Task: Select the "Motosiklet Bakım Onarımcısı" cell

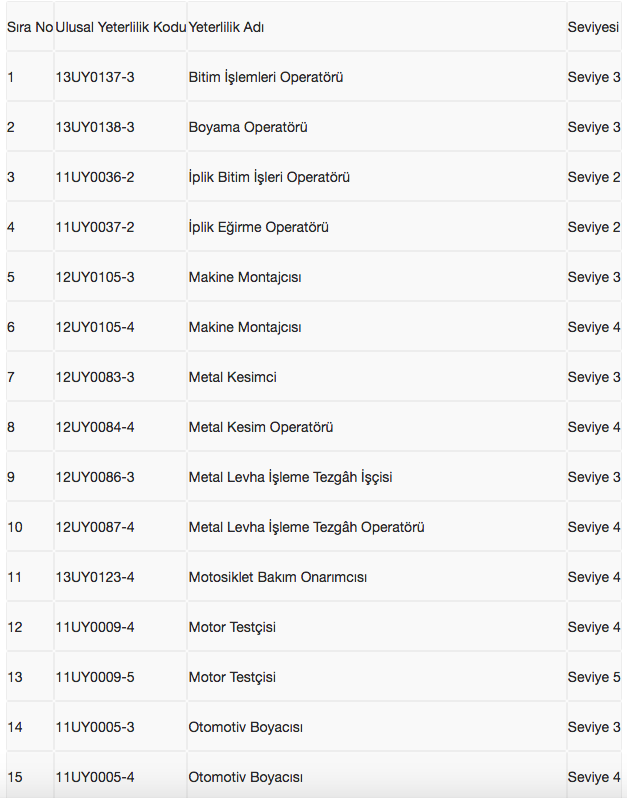Action: 278,577
